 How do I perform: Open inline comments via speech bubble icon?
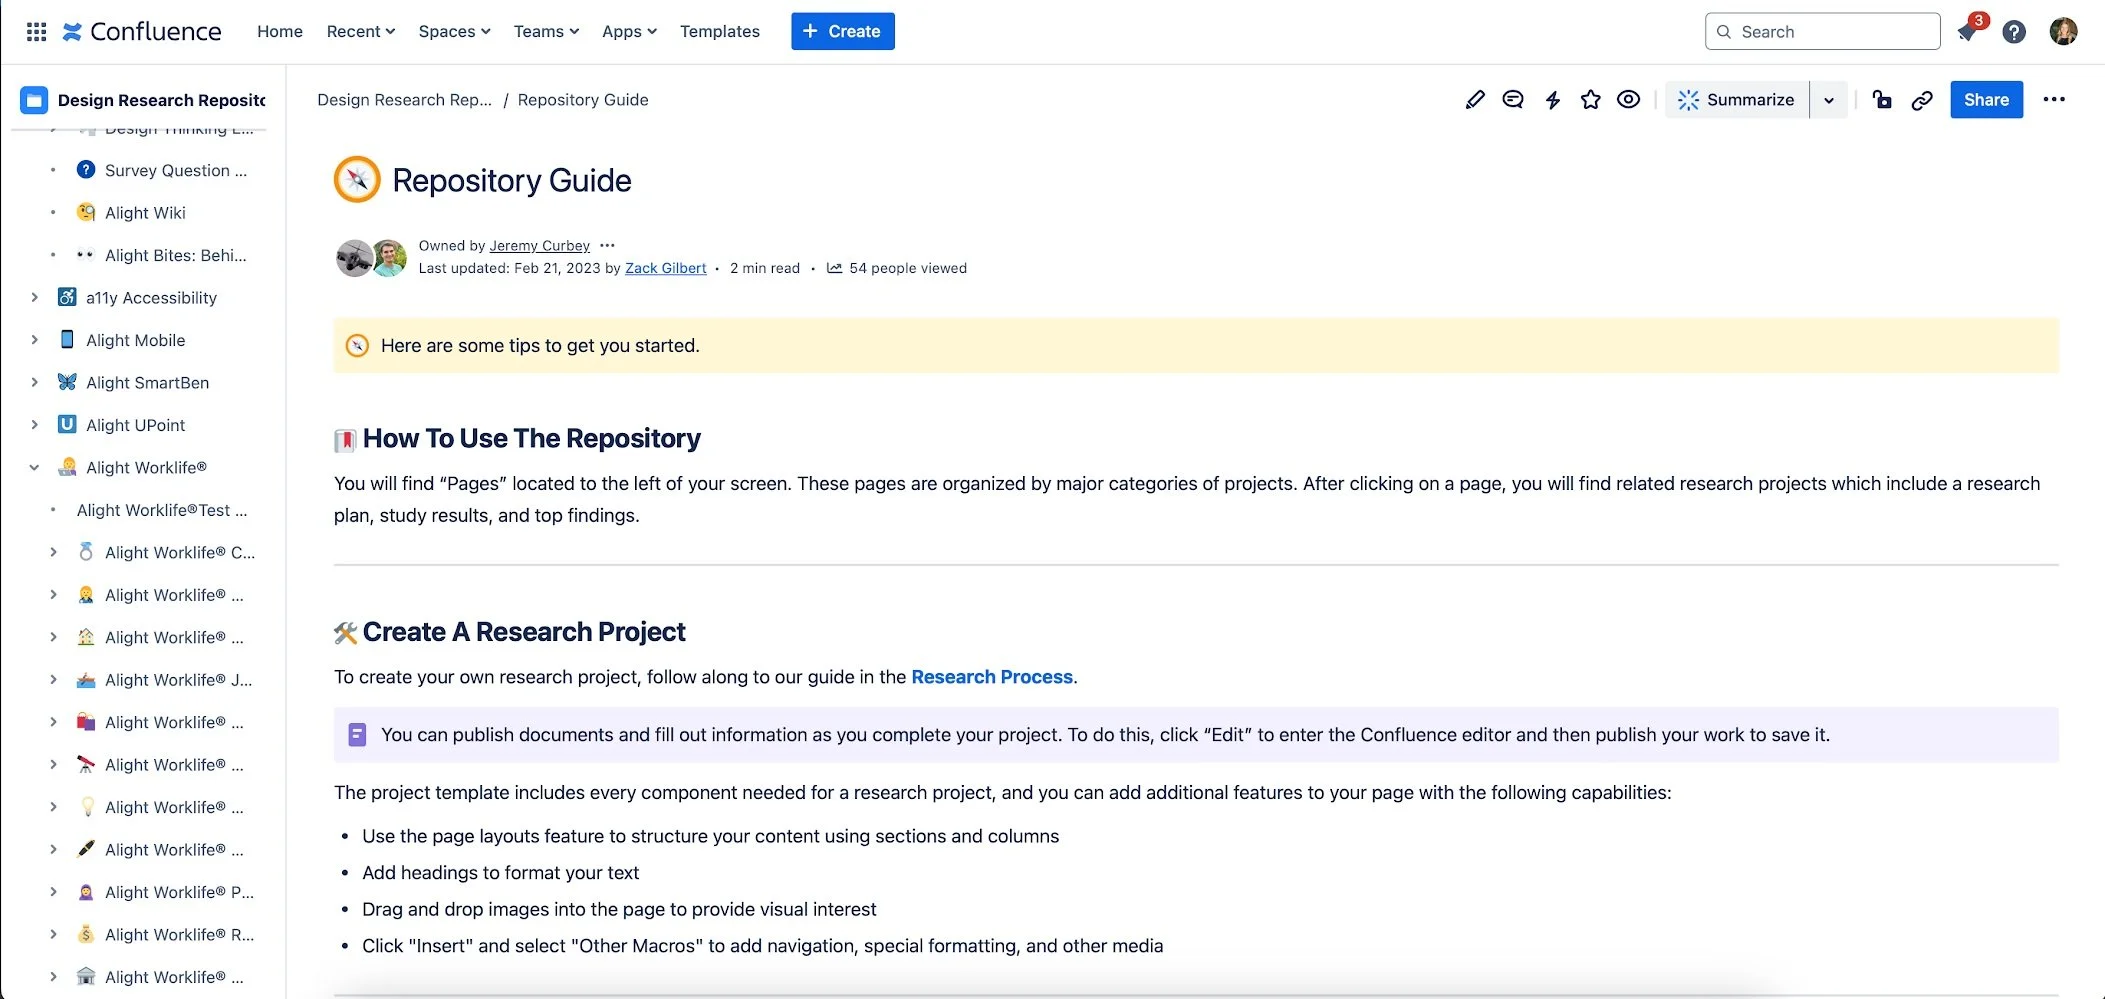(1513, 100)
